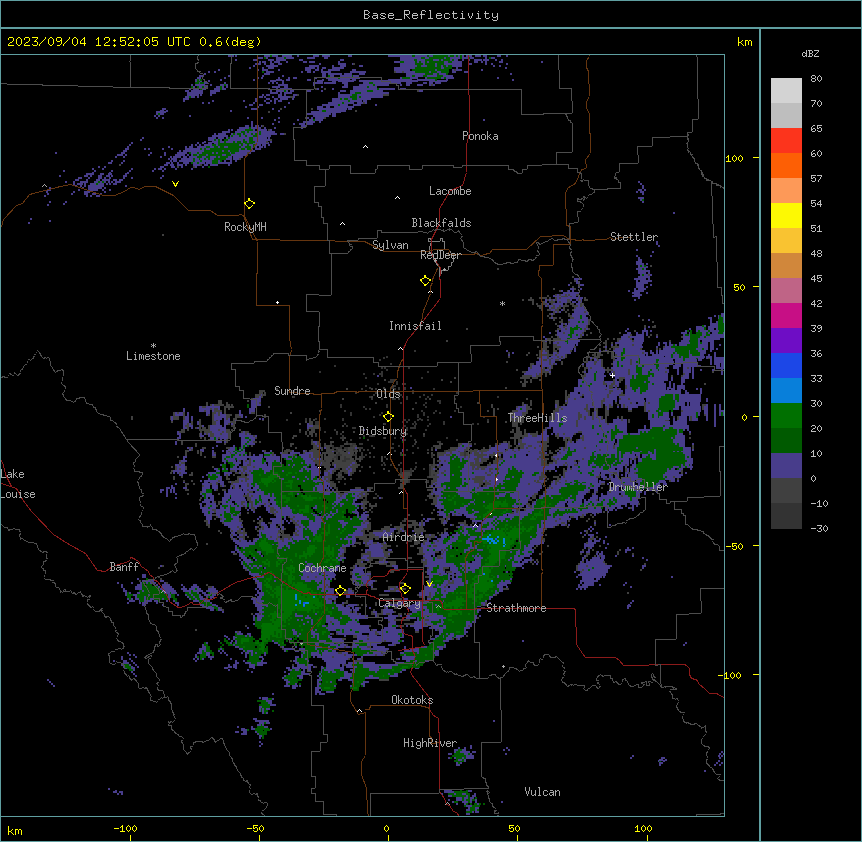Click the km unit label at bottom left
Viewport: 862px width, 842px height.
[15, 830]
